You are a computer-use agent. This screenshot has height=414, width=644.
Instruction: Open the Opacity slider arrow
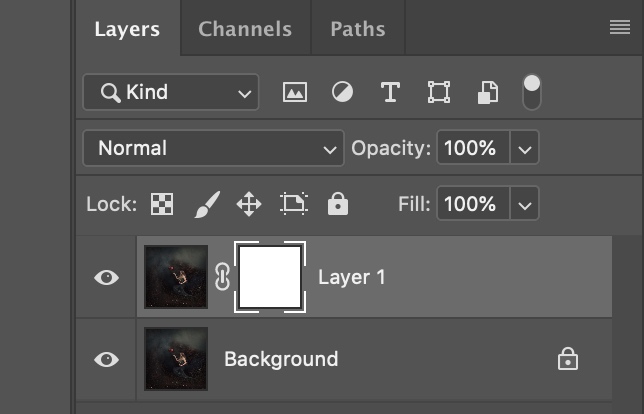pos(524,148)
